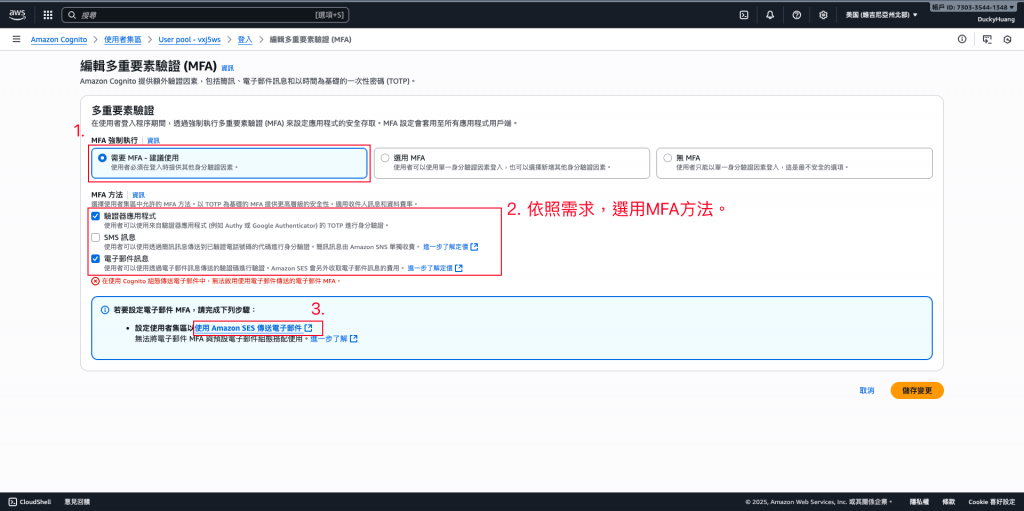Go to the User pool - vxj5ws breadcrumb
This screenshot has height=511, width=1024.
[x=189, y=39]
